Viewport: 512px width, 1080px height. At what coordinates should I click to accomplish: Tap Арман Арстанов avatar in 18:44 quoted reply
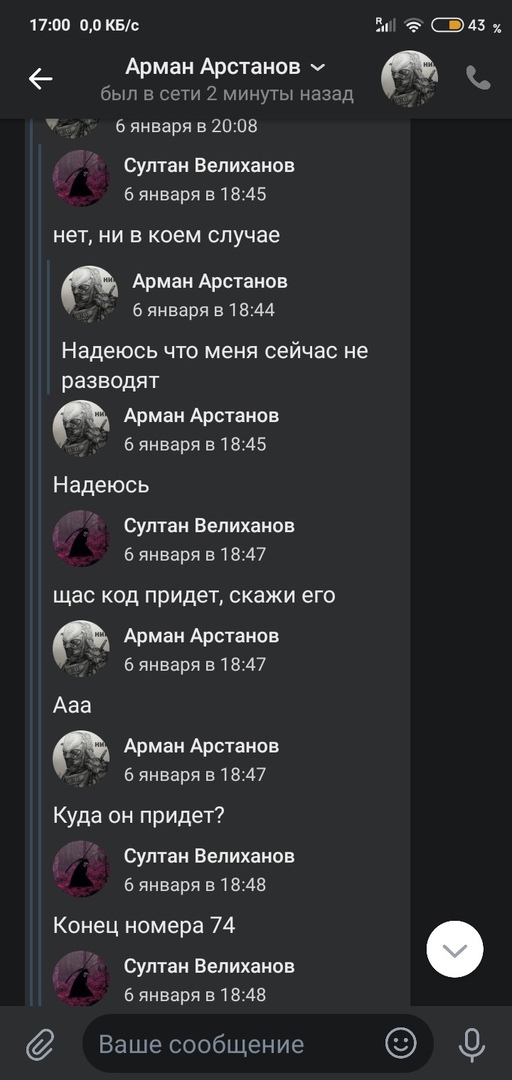pos(90,294)
